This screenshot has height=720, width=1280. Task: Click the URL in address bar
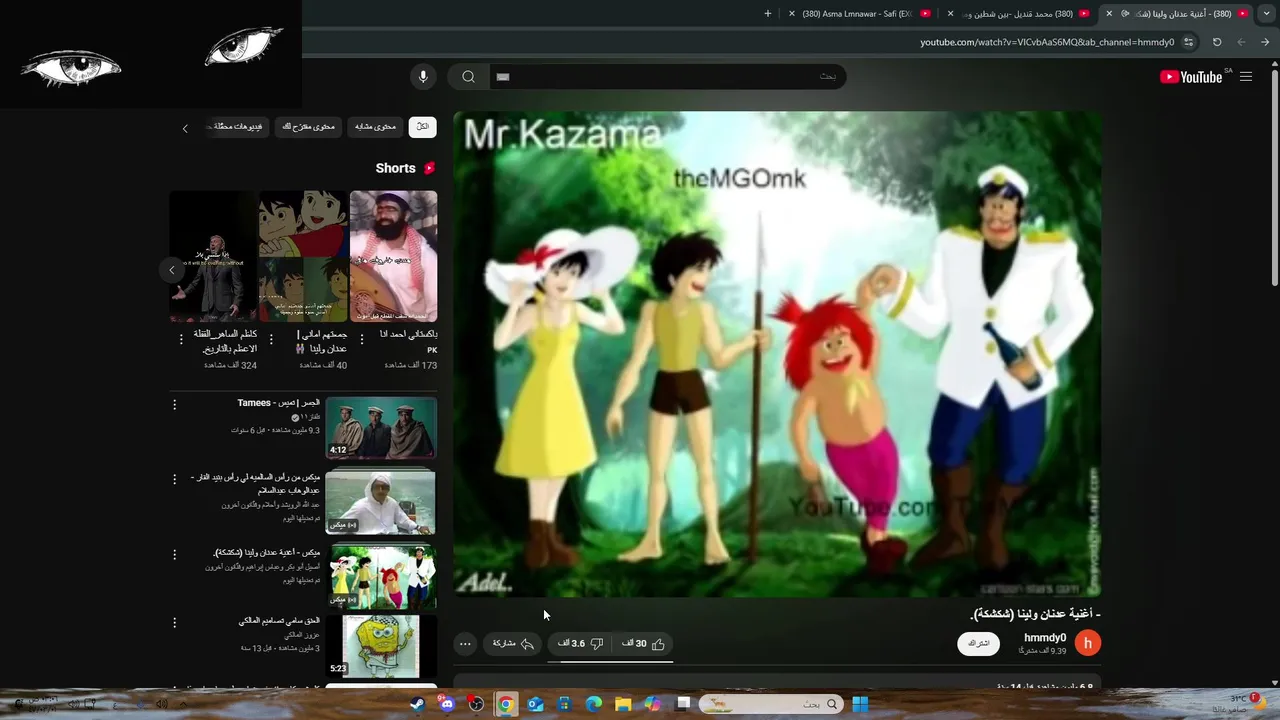[1047, 42]
